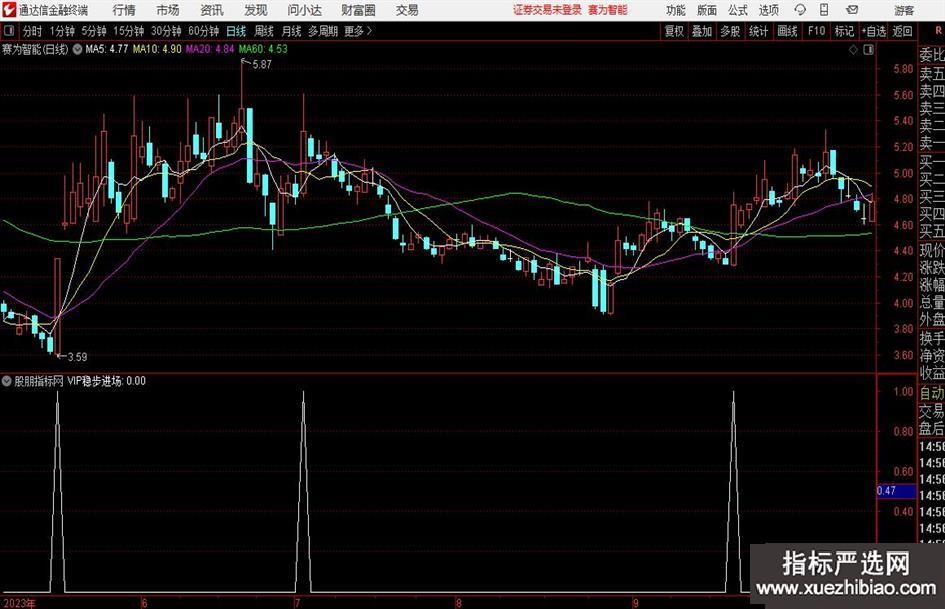
Task: Toggle the side panel icon near the diamond
Action: (868, 50)
